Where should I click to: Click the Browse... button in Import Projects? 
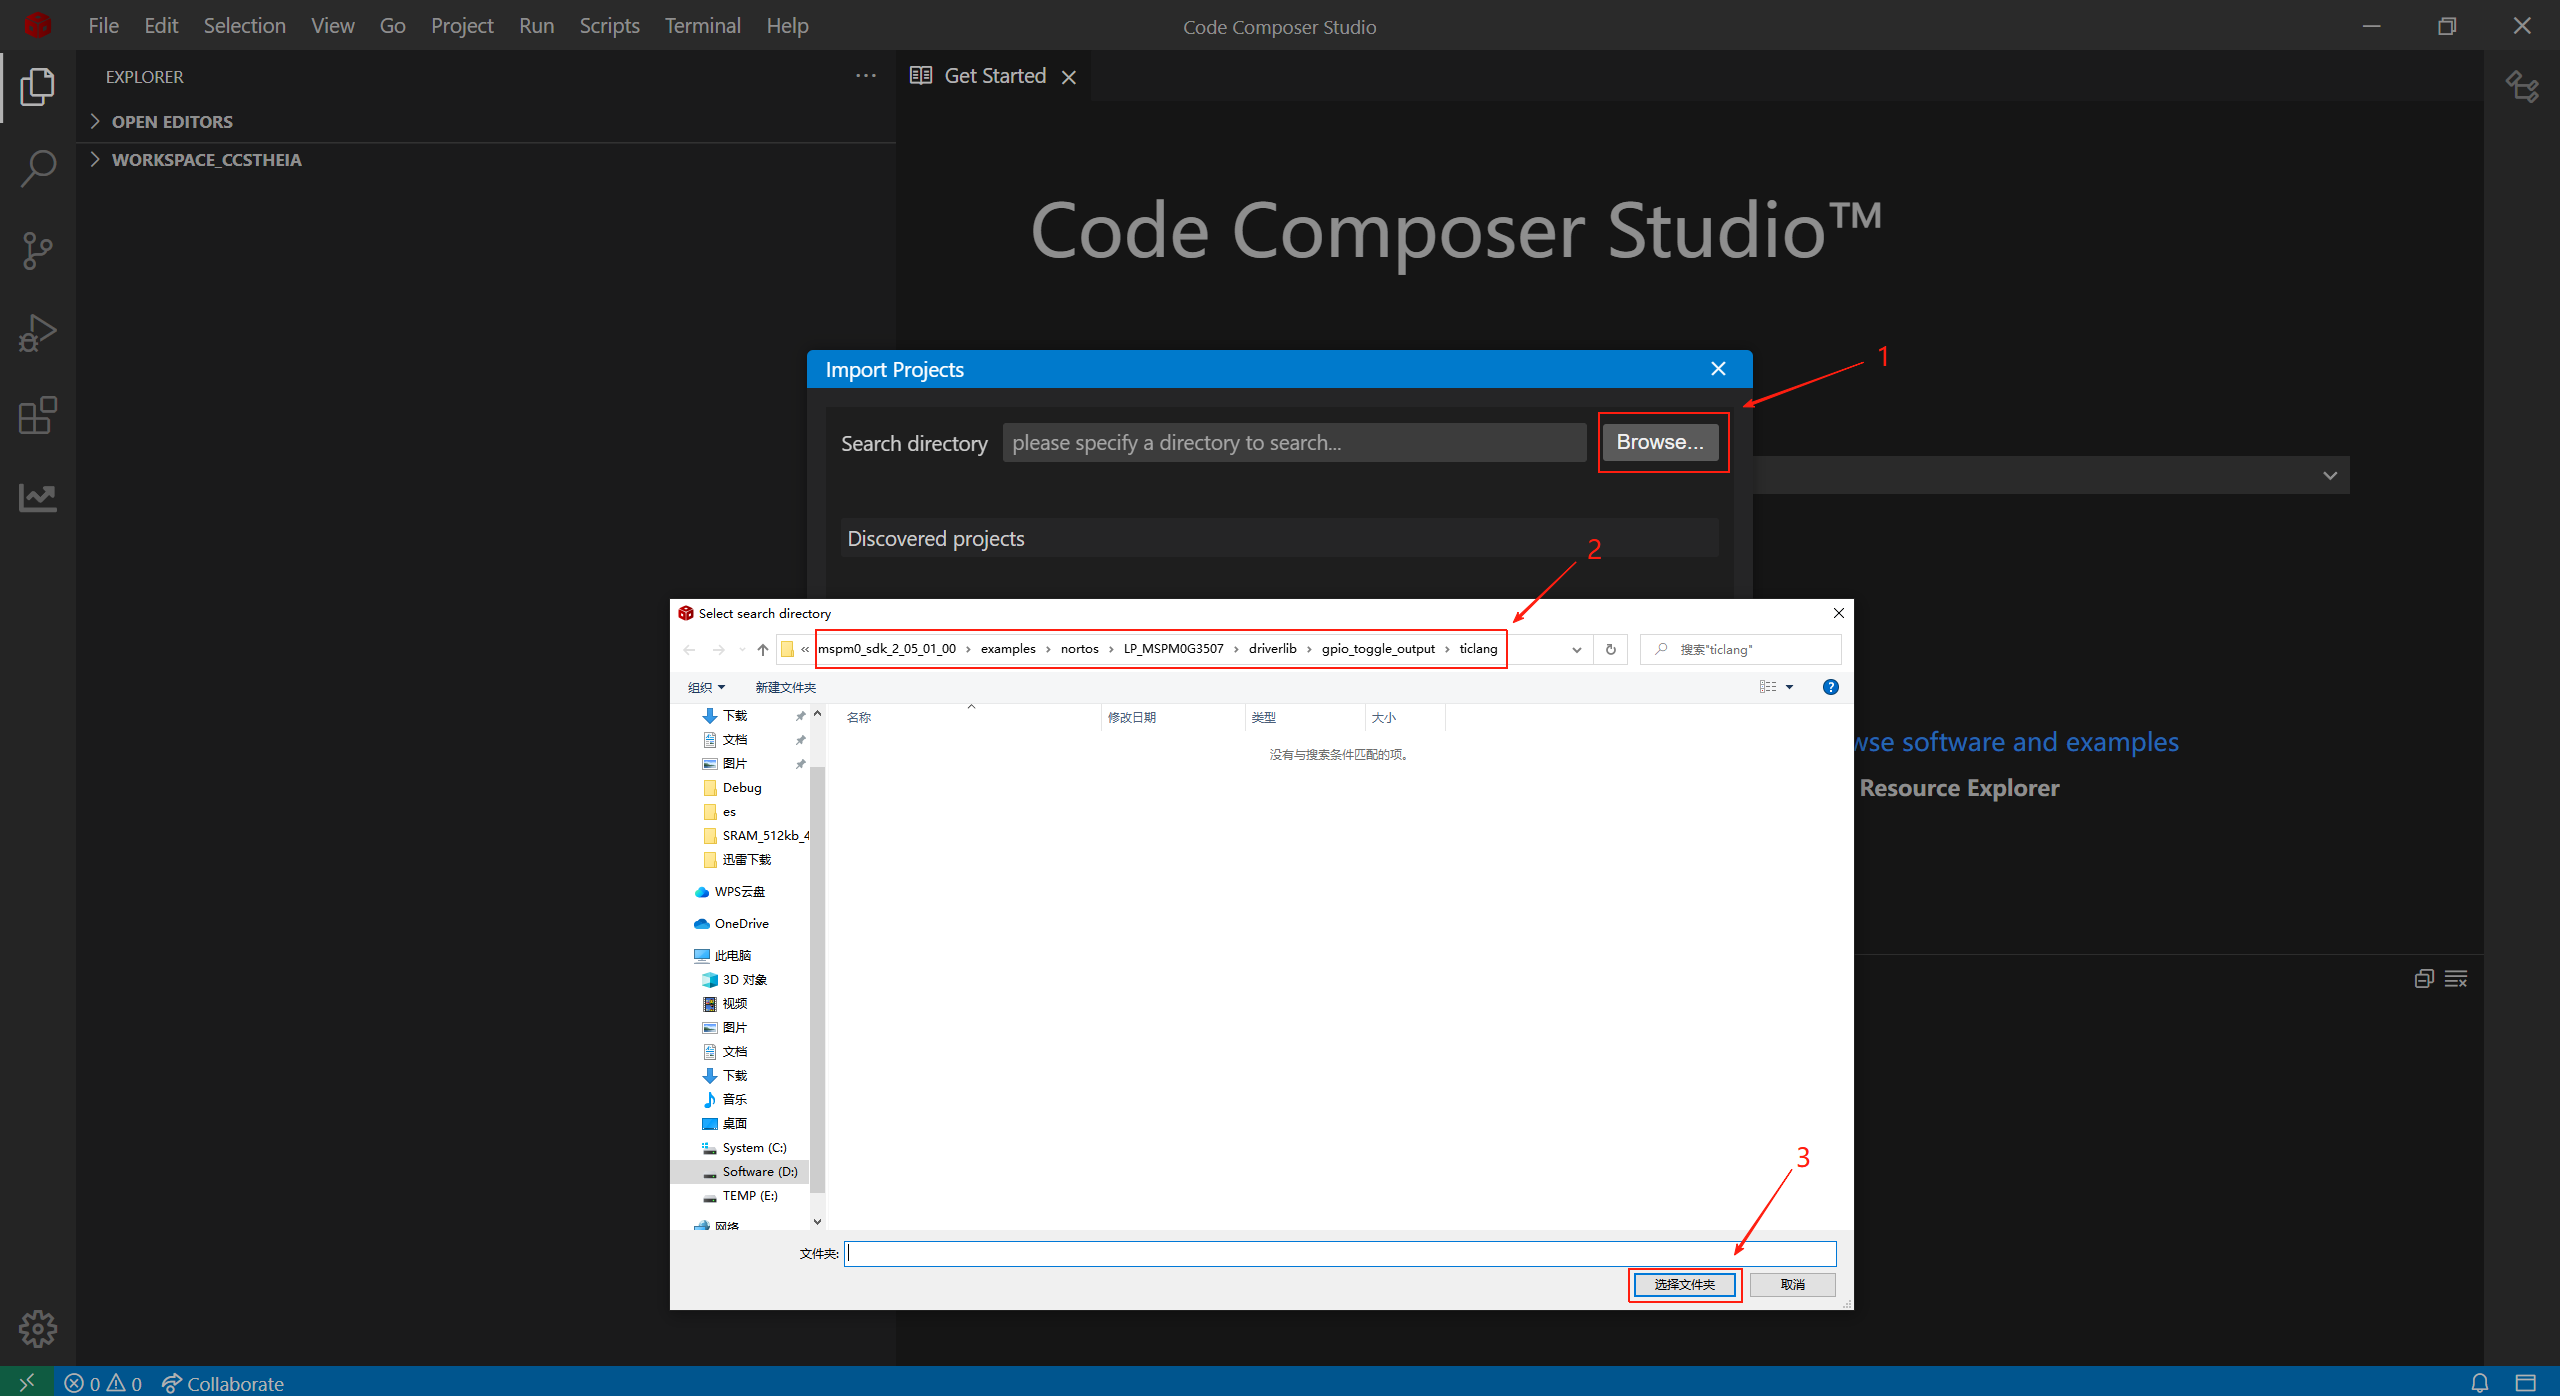pyautogui.click(x=1661, y=441)
